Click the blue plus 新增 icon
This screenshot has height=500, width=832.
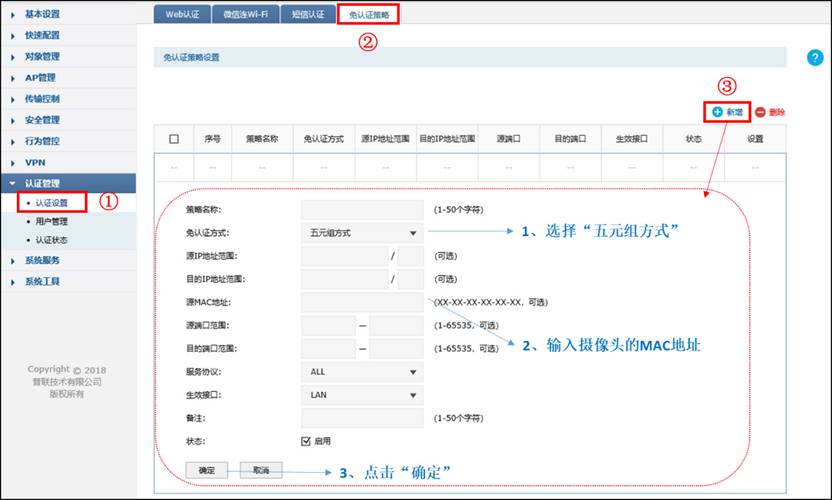click(x=717, y=113)
